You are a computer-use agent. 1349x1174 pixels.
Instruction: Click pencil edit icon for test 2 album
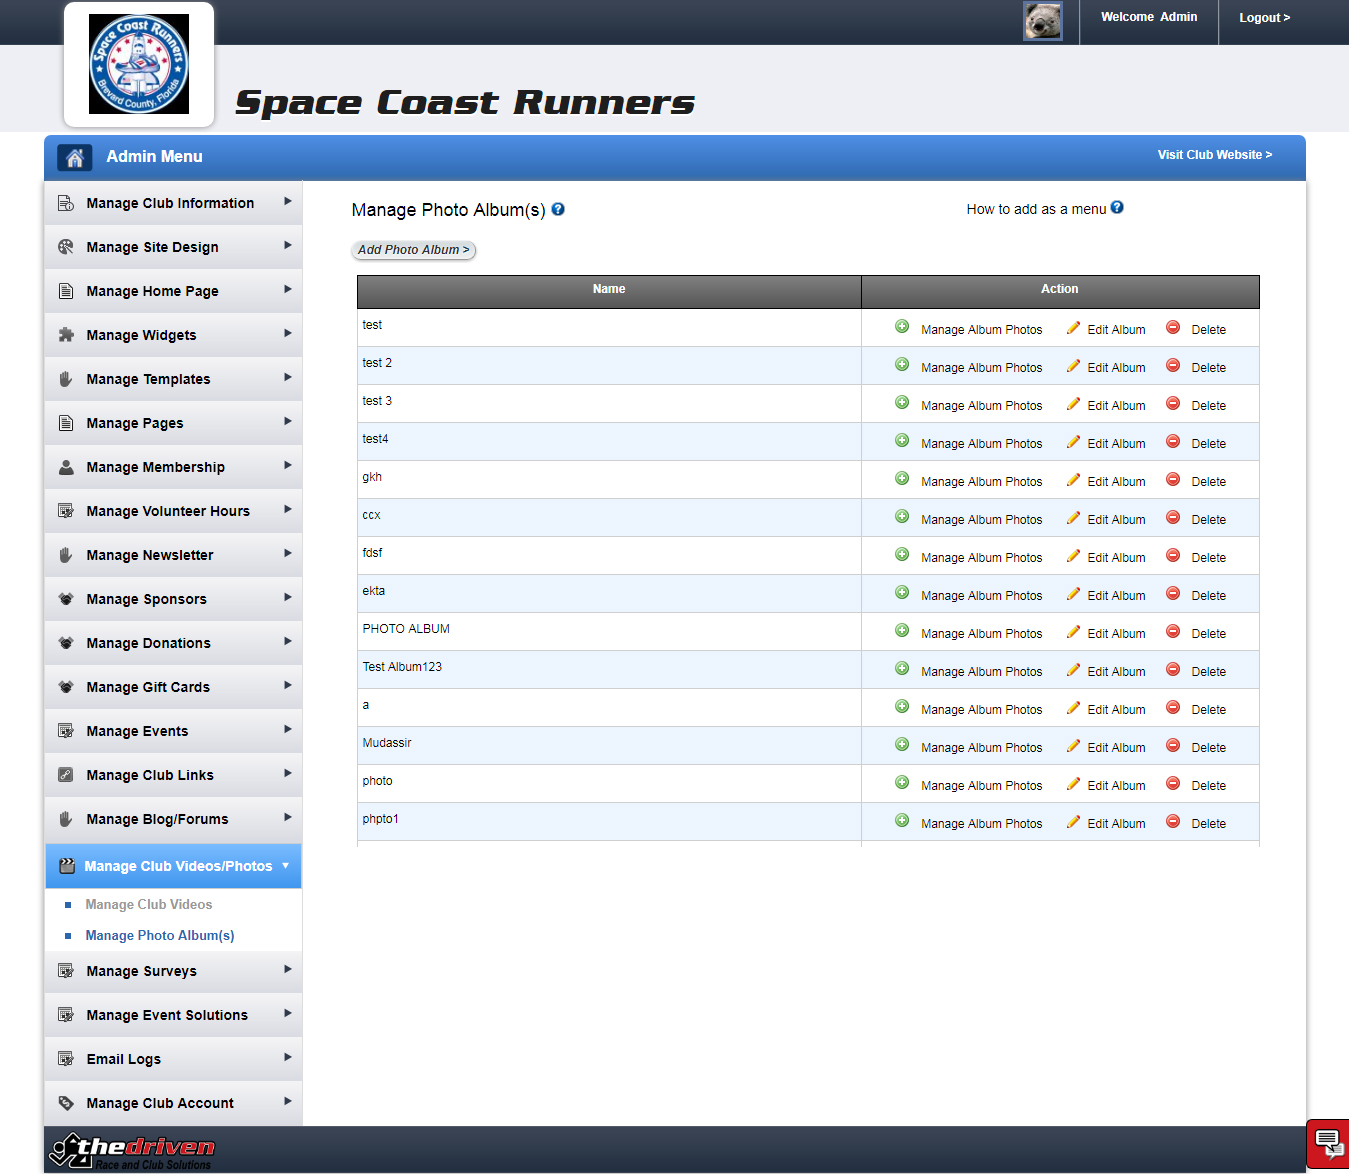click(x=1073, y=366)
